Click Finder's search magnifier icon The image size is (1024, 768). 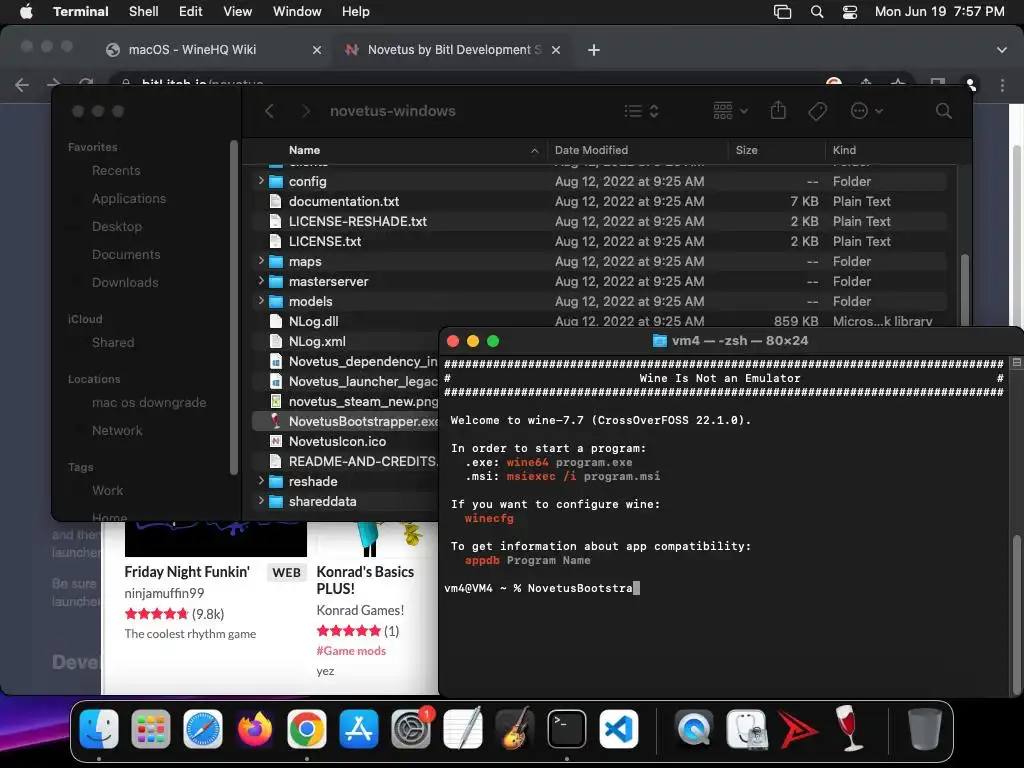pyautogui.click(x=943, y=111)
